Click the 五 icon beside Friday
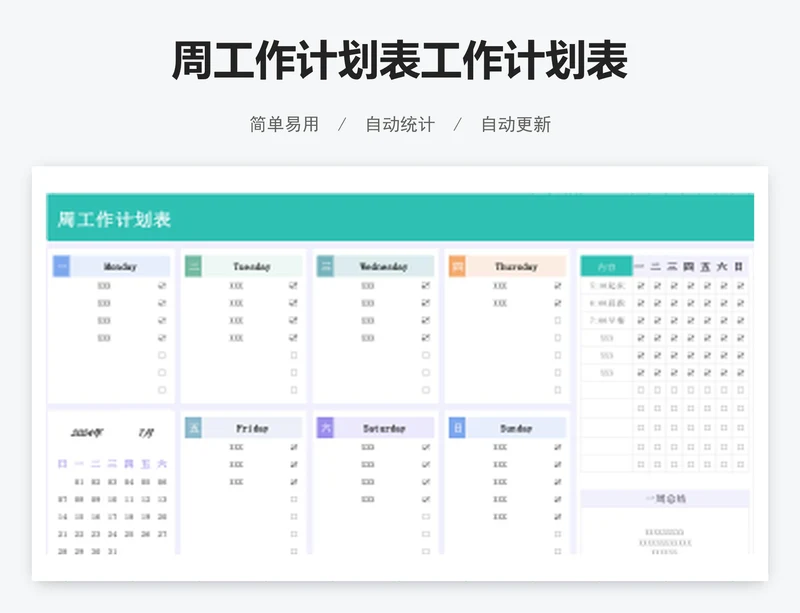This screenshot has height=613, width=800. coord(193,428)
